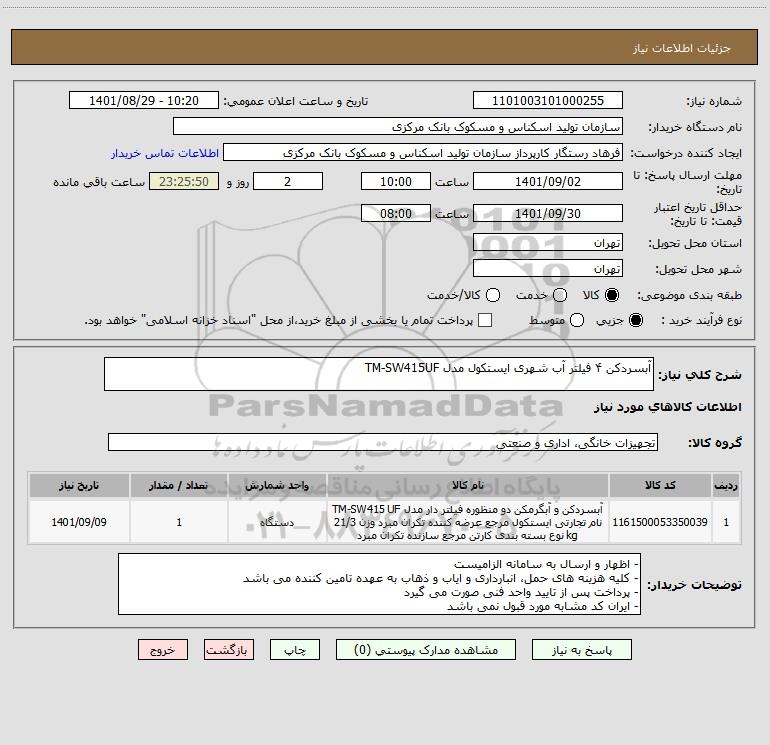Open the اطلاعات تماس خریدار link
The width and height of the screenshot is (770, 745).
(165, 153)
